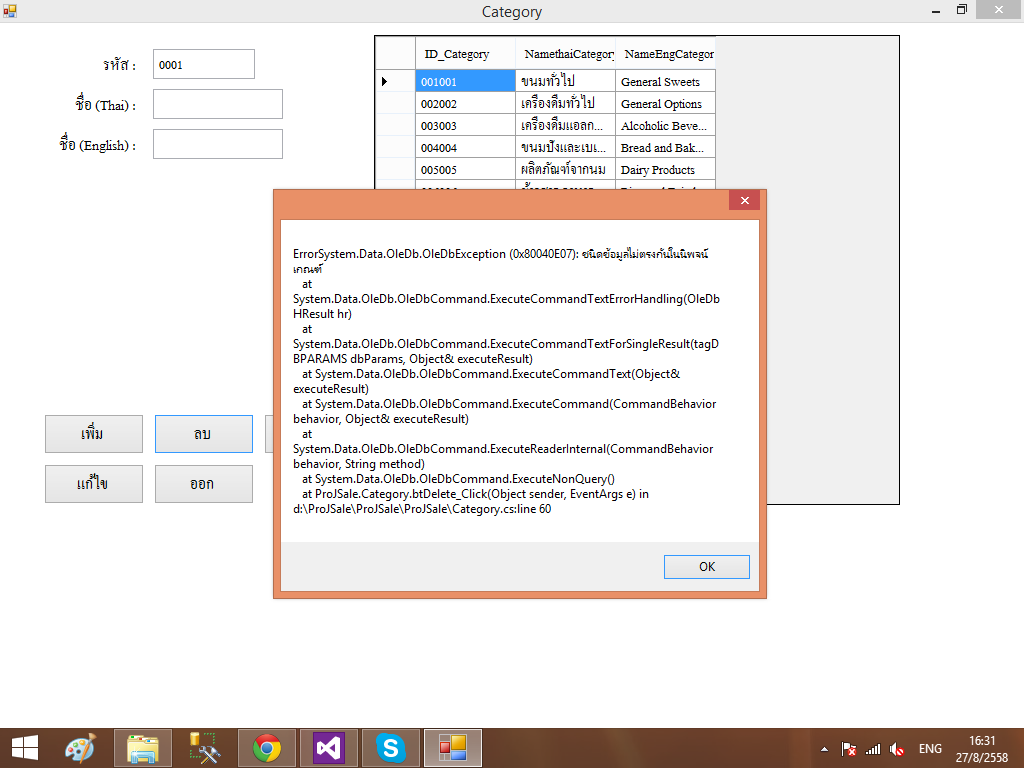Select the ขนมทั่วไป cell
The height and width of the screenshot is (768, 1024).
coord(566,81)
